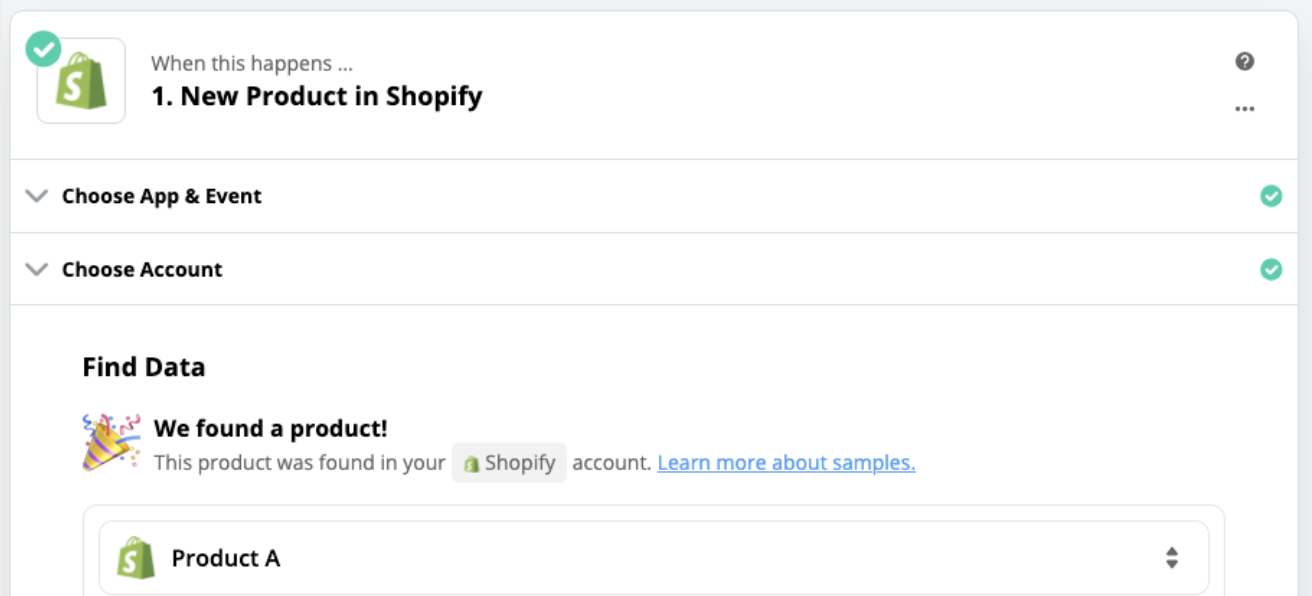Click the green checkmark badge on Shopify logo
The height and width of the screenshot is (596, 1312).
pos(43,48)
